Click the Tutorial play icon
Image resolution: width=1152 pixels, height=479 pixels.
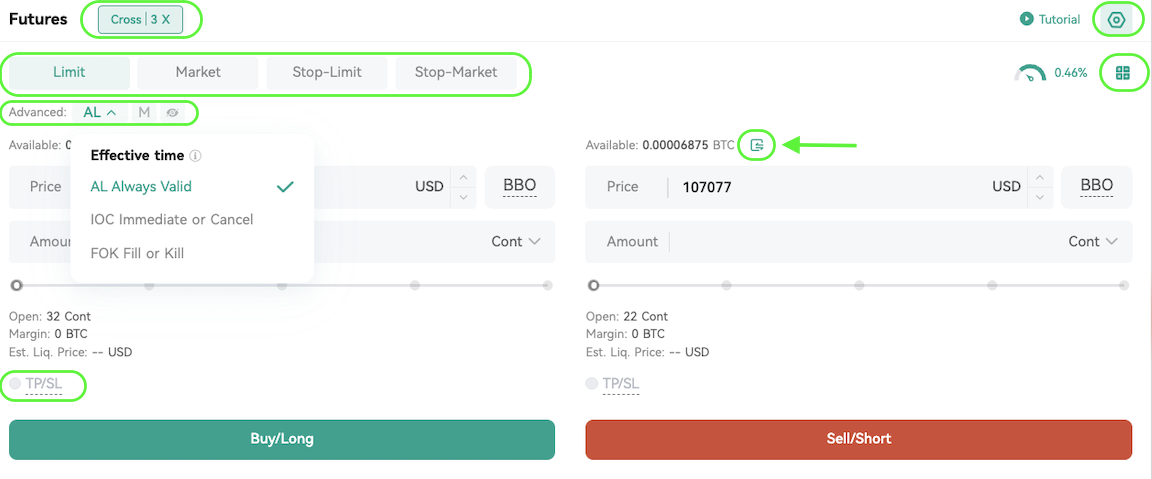click(1026, 20)
